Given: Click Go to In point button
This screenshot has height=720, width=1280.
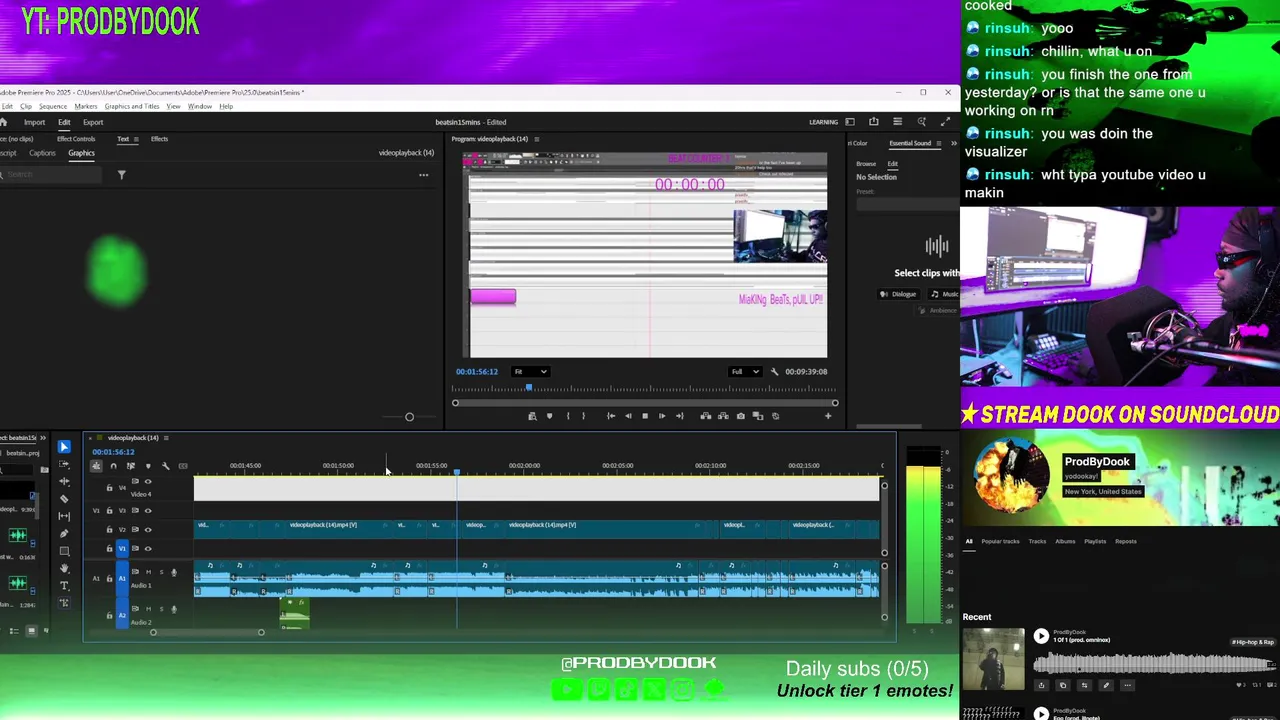Looking at the screenshot, I should (x=611, y=416).
